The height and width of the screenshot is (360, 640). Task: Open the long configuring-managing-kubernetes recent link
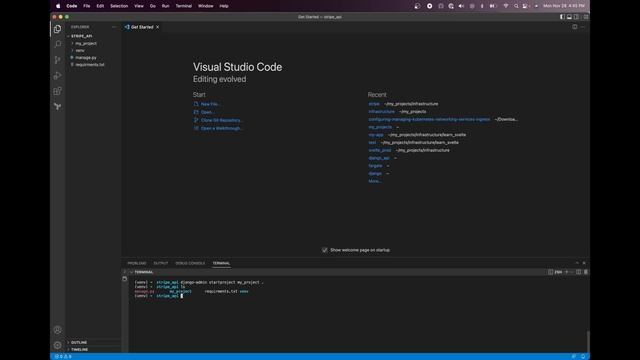[429, 119]
